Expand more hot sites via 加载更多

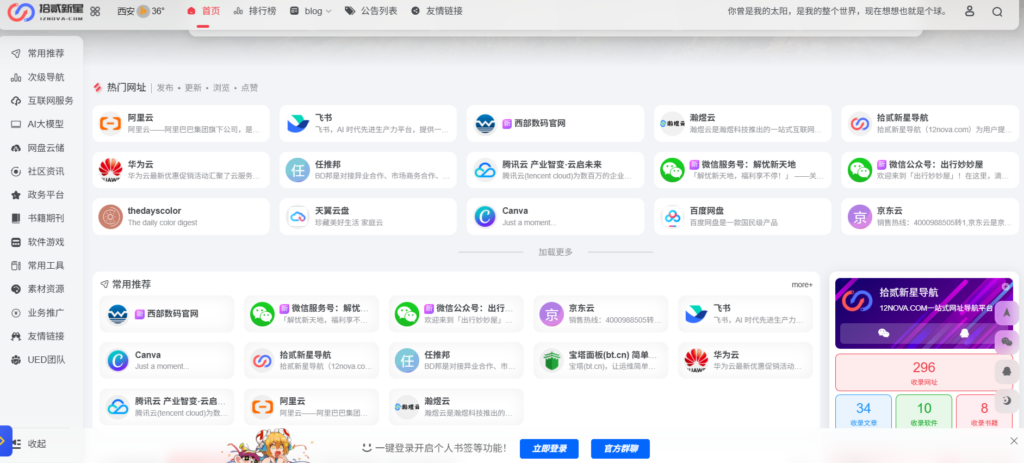point(555,252)
